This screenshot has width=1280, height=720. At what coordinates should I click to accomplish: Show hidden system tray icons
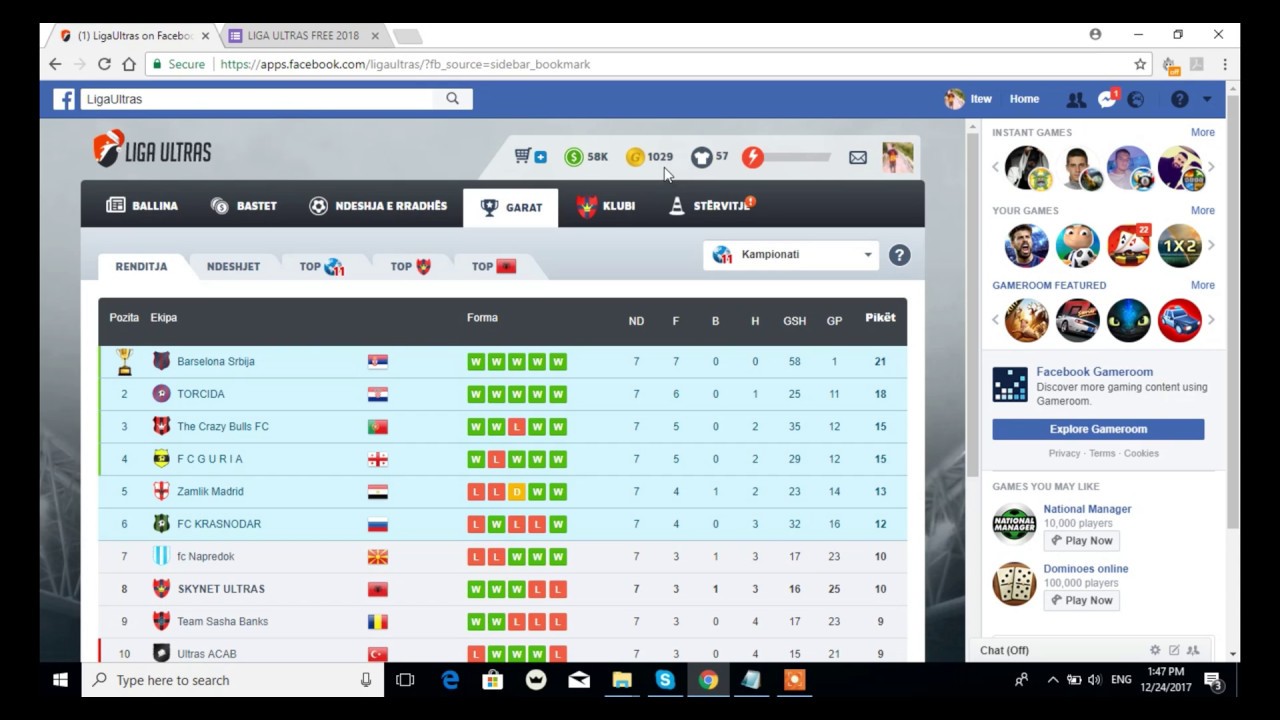[1052, 680]
